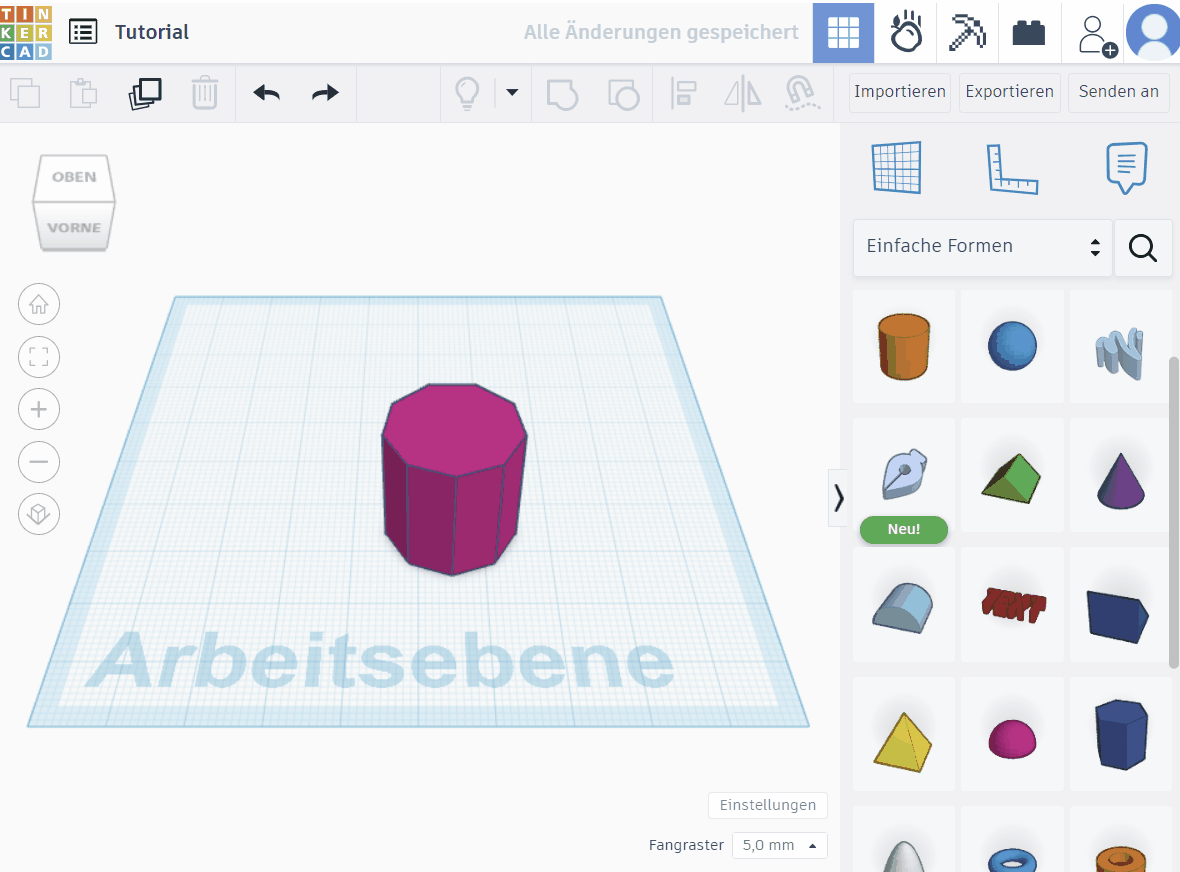Viewport: 1180px width, 872px height.
Task: Click the Align tool icon
Action: pyautogui.click(x=683, y=93)
